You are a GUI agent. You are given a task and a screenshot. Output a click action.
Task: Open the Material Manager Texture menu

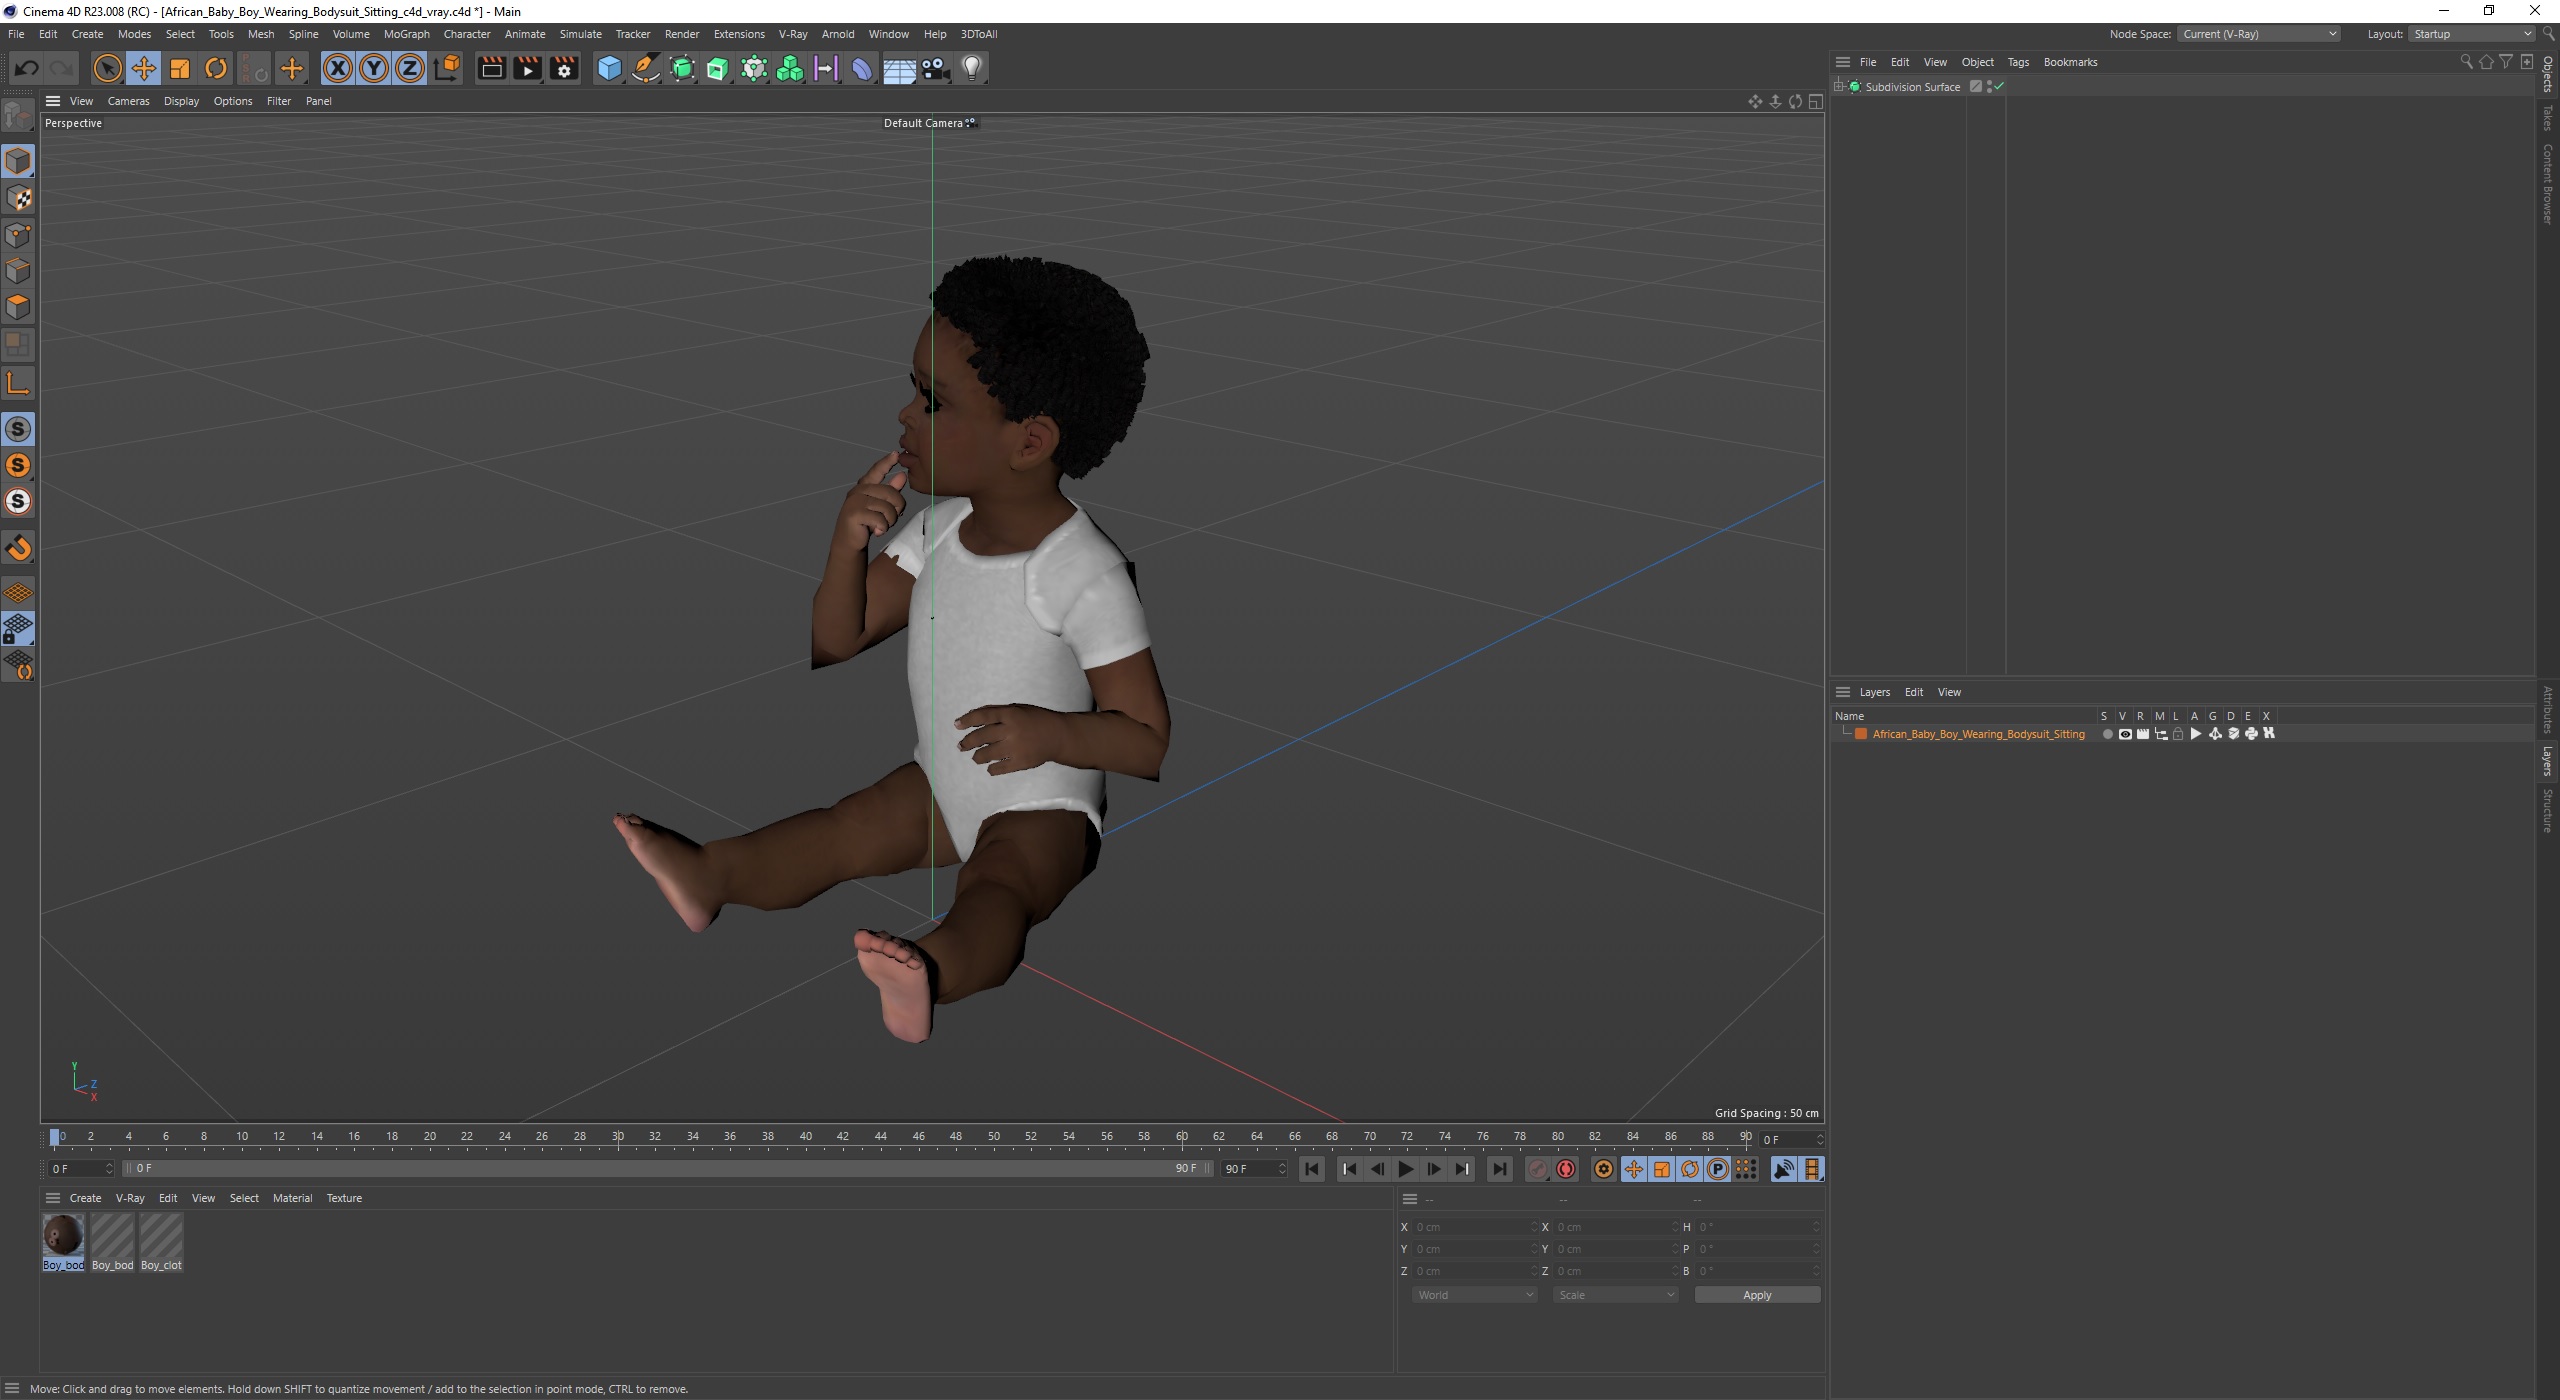[x=344, y=1198]
